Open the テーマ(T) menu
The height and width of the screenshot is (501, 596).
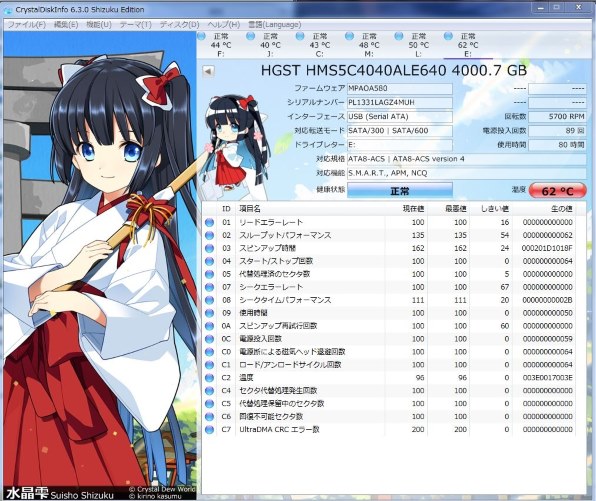click(x=136, y=25)
